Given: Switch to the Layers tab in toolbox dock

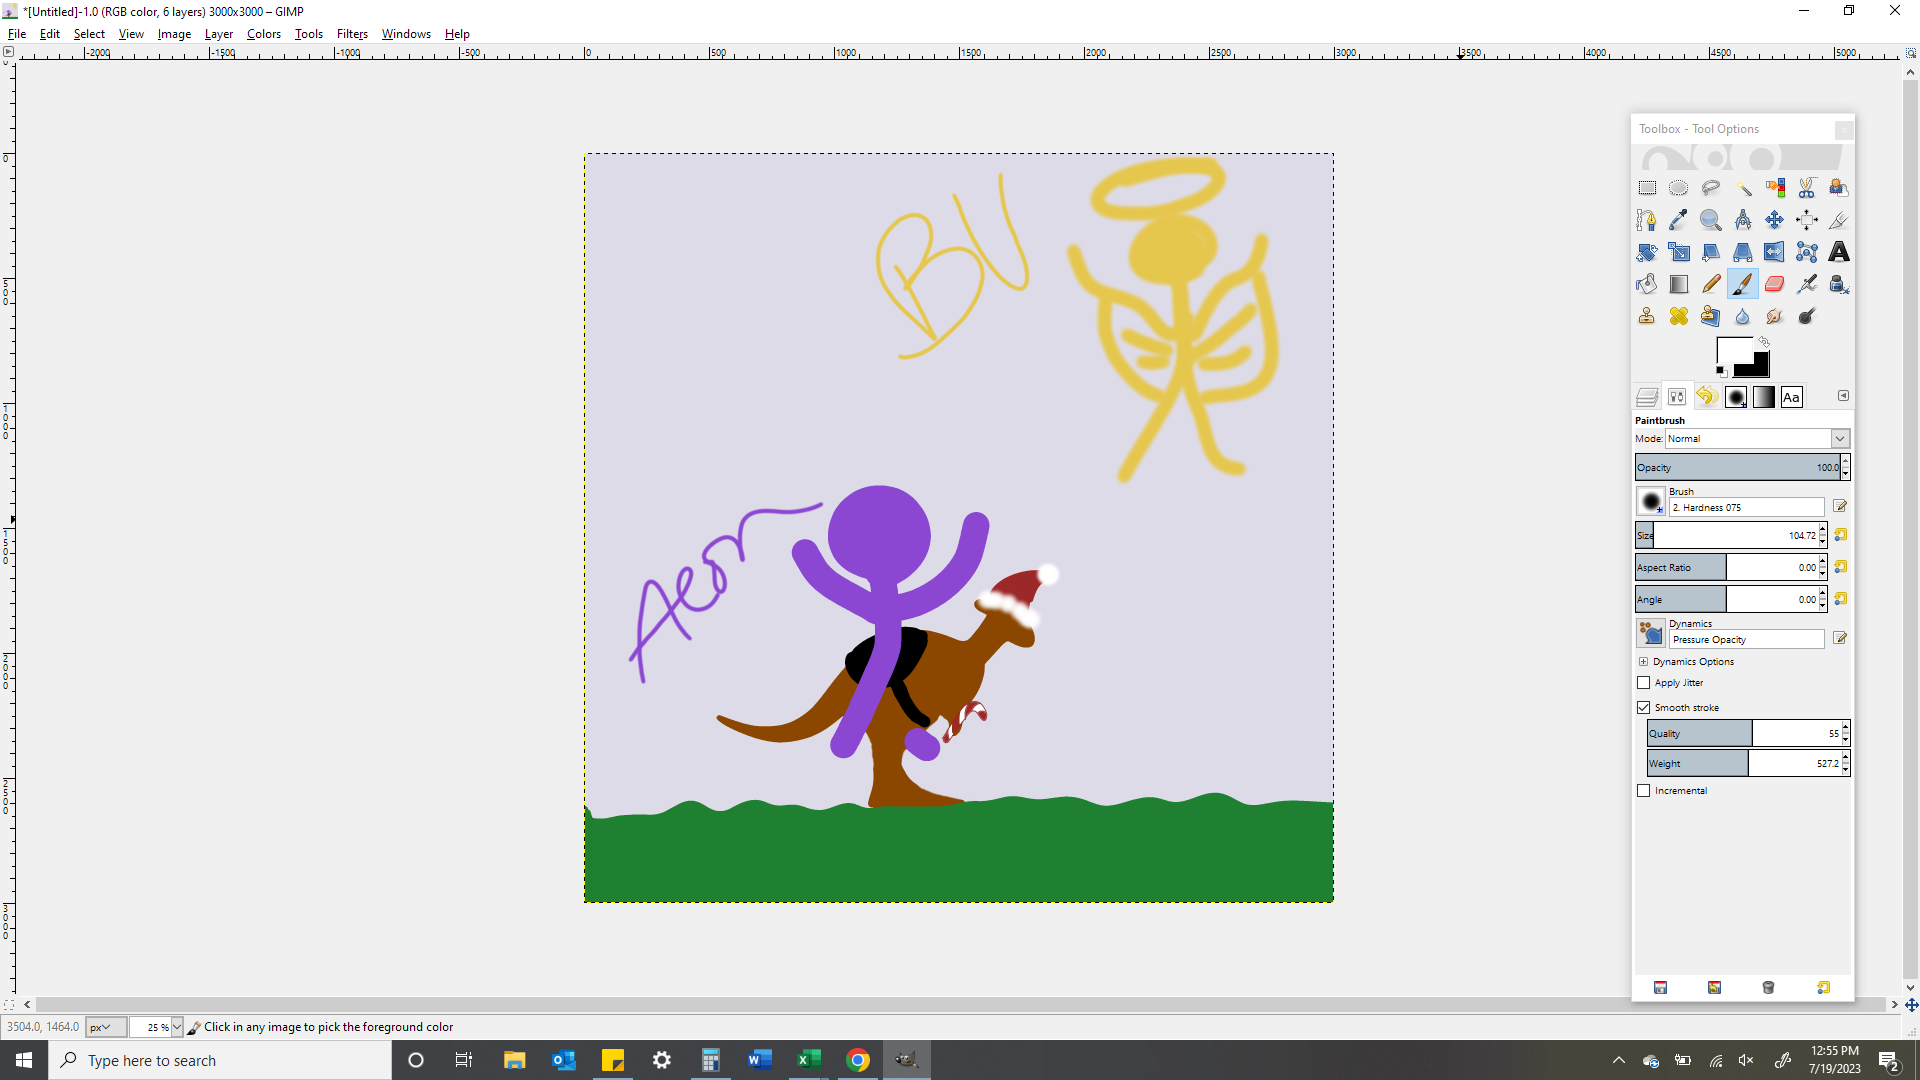Looking at the screenshot, I should [1647, 397].
